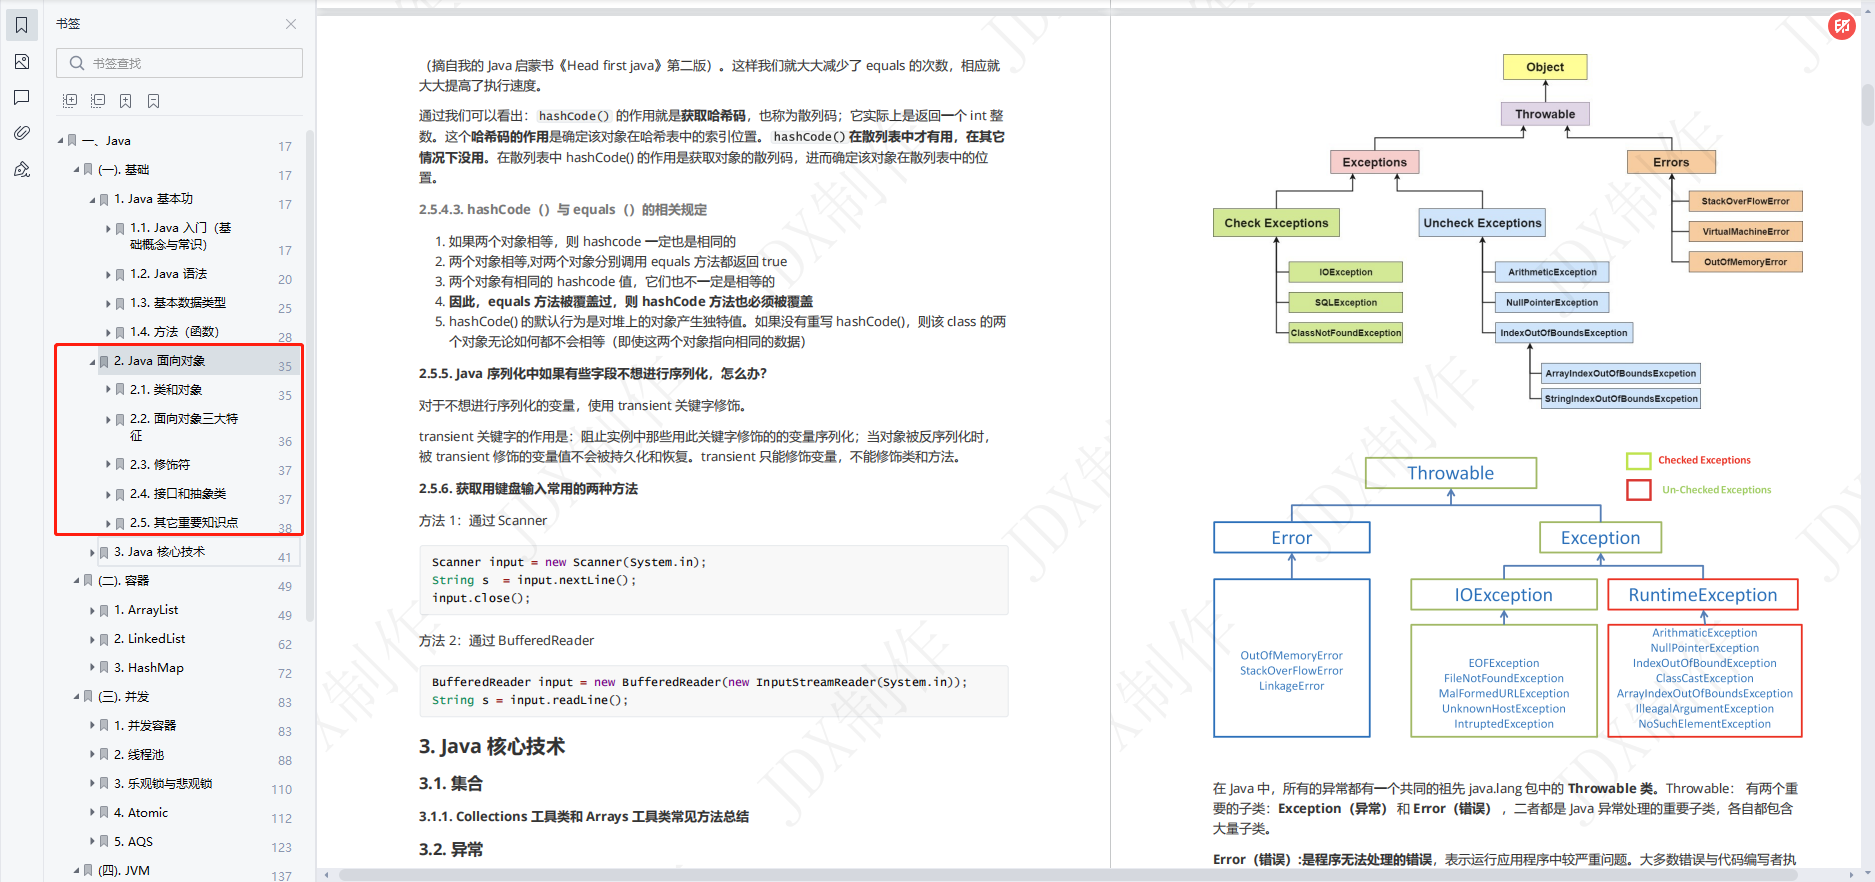Jump to bookmark 1. 并发容器

coord(145,726)
